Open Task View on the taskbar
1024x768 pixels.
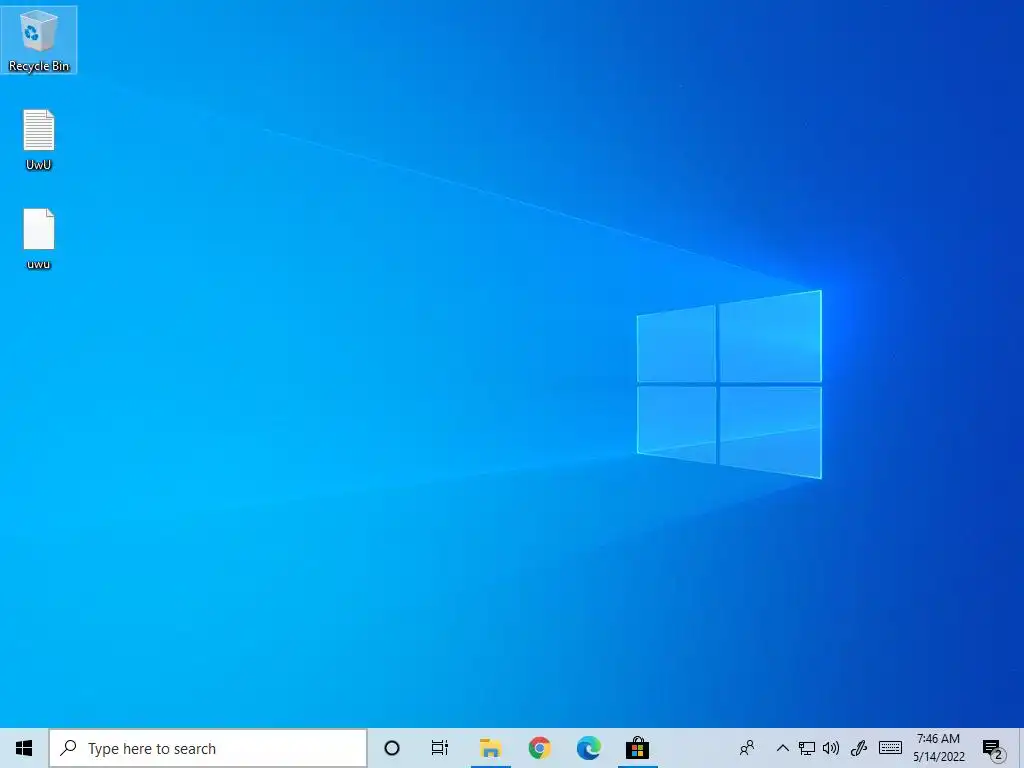tap(440, 748)
